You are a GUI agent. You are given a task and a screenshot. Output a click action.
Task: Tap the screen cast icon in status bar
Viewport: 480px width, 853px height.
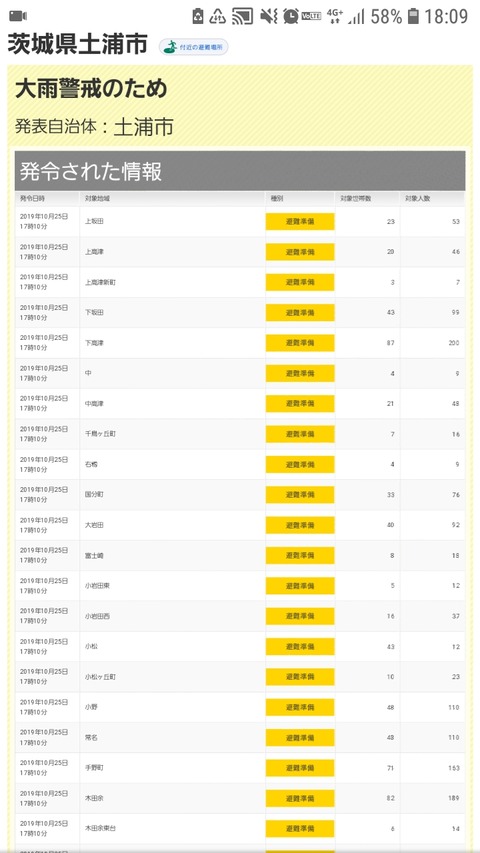[242, 16]
